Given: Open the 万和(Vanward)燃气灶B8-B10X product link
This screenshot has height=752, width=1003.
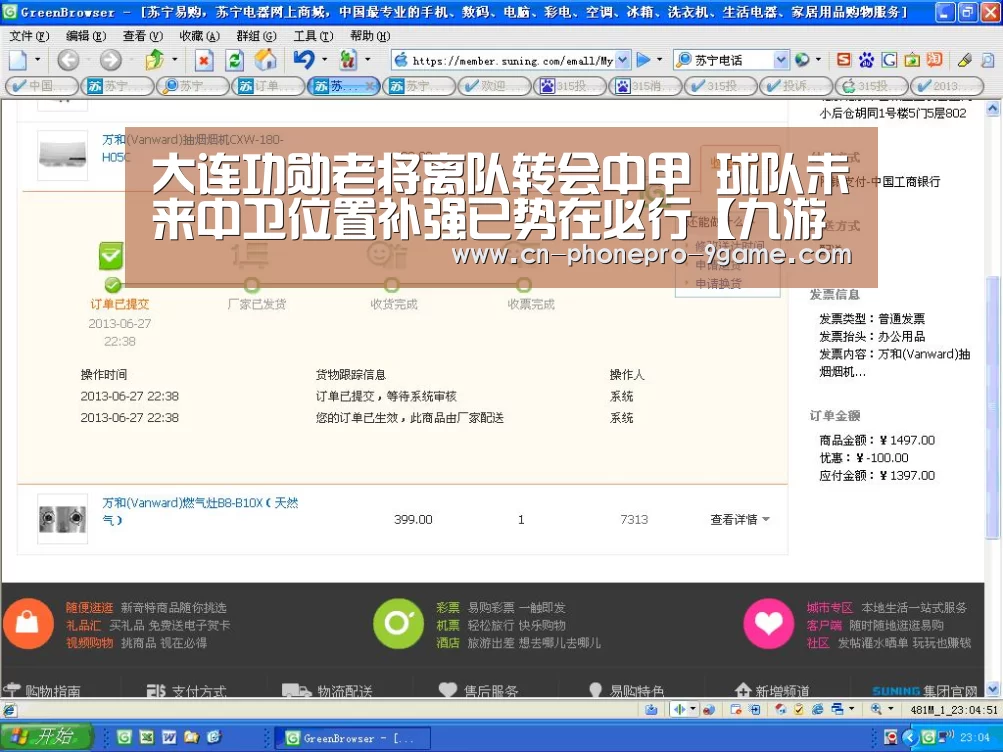Looking at the screenshot, I should (x=200, y=512).
